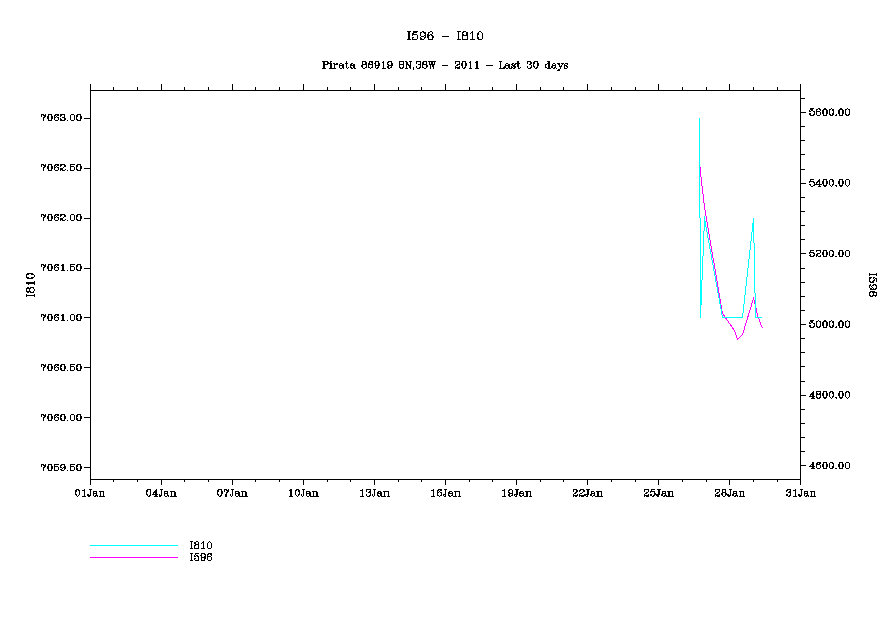Click the 7061.00 tick on left axis
Viewport: 891px width, 630px height.
[61, 318]
